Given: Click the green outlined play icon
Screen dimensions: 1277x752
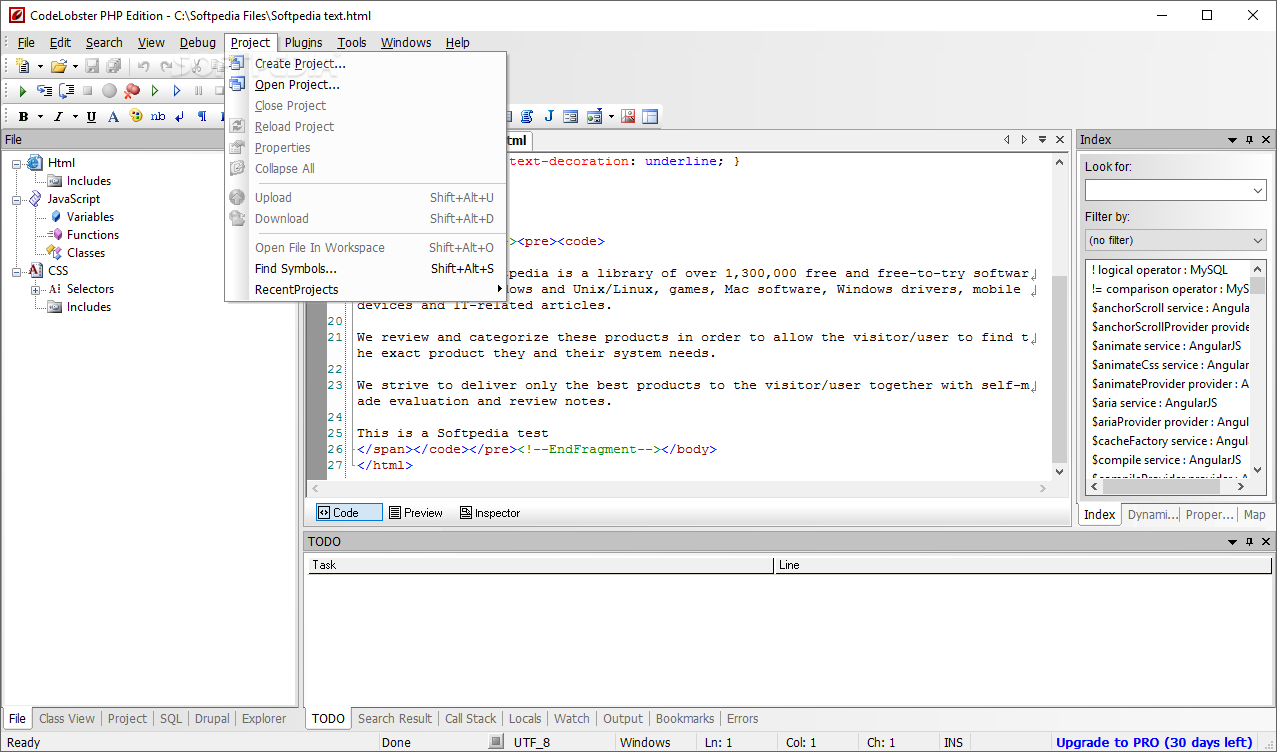Looking at the screenshot, I should click(x=155, y=91).
